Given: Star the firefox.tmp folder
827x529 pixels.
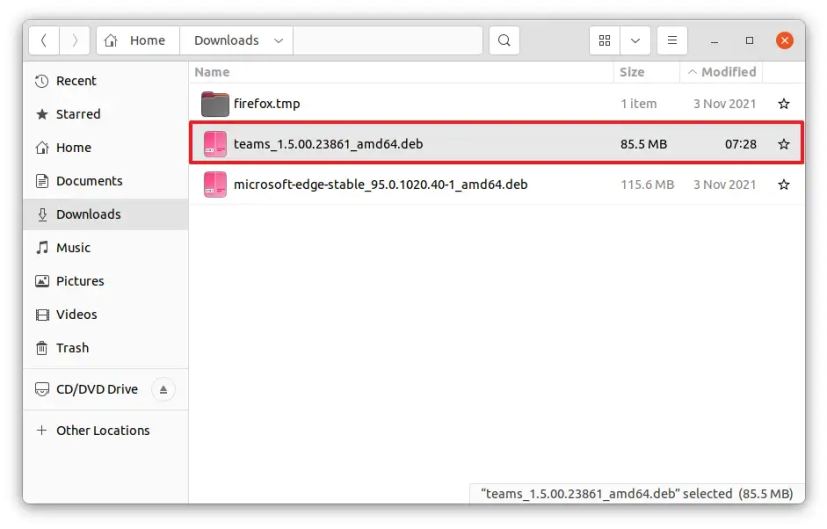Looking at the screenshot, I should pos(784,104).
